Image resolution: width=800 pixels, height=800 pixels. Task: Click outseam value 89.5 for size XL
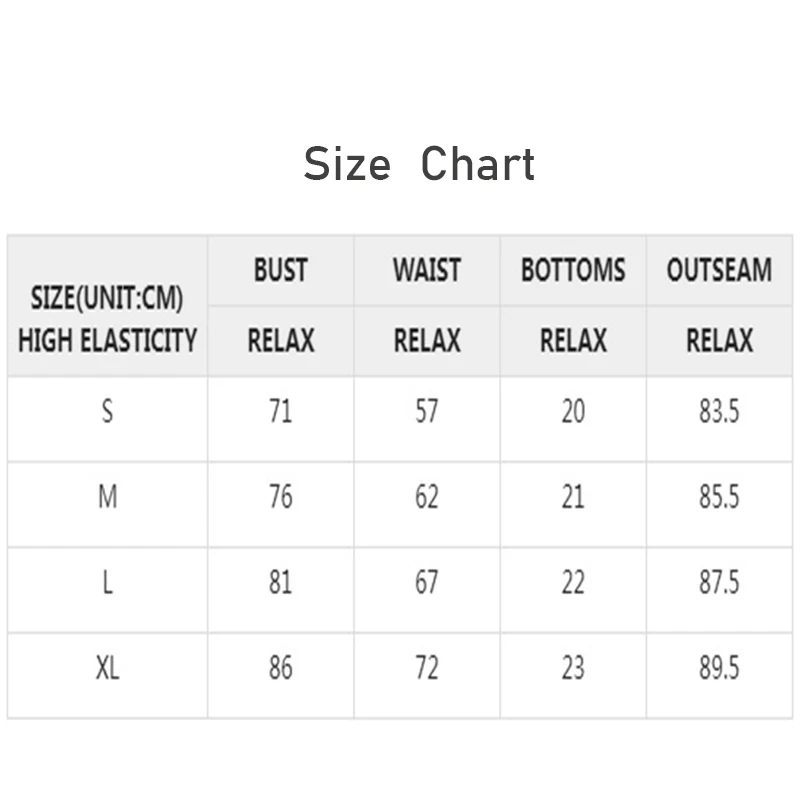719,668
